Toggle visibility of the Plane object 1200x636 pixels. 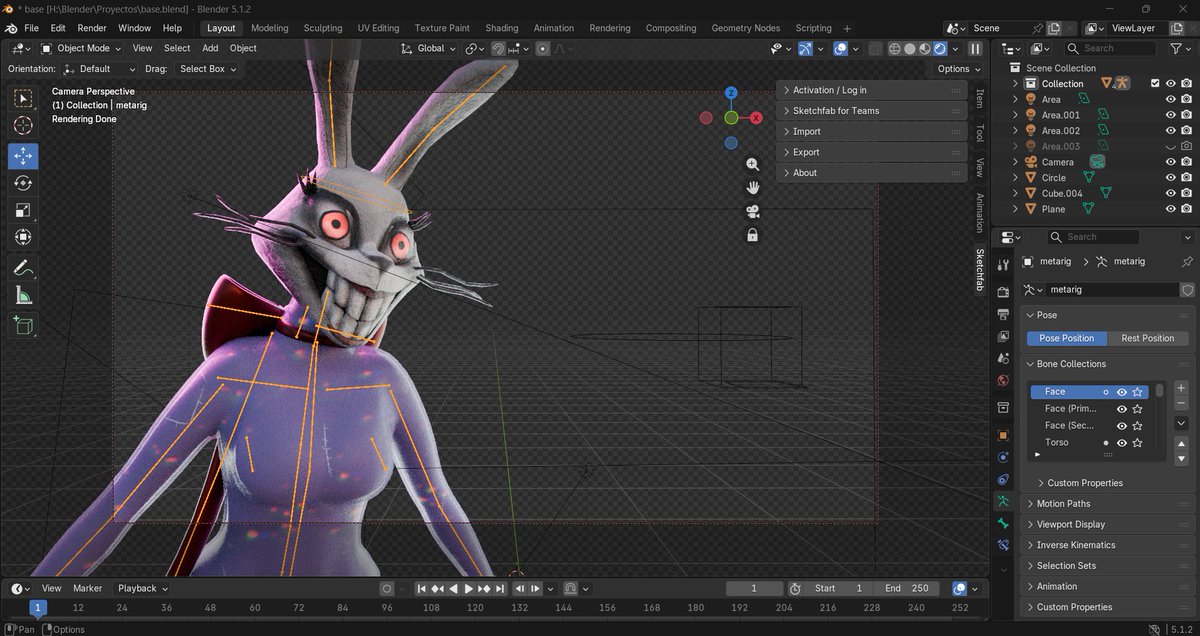pyautogui.click(x=1171, y=209)
